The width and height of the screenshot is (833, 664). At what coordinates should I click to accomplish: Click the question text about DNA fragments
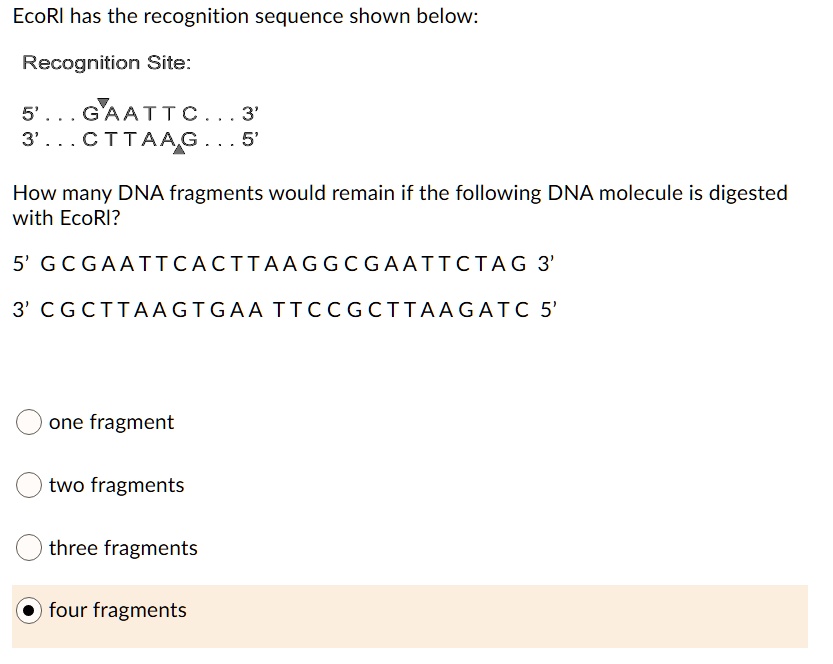coord(399,203)
